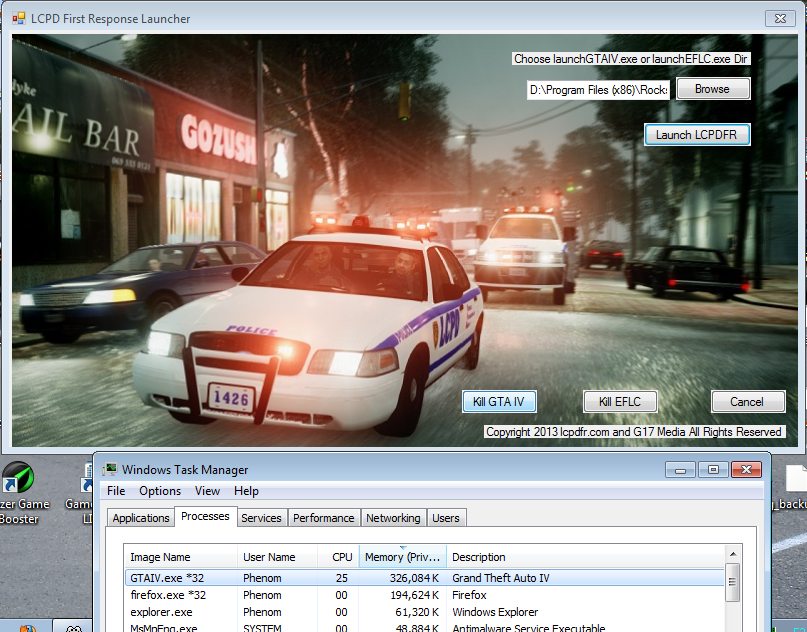Switch to the Applications tab
The width and height of the screenshot is (807, 632).
pos(140,518)
